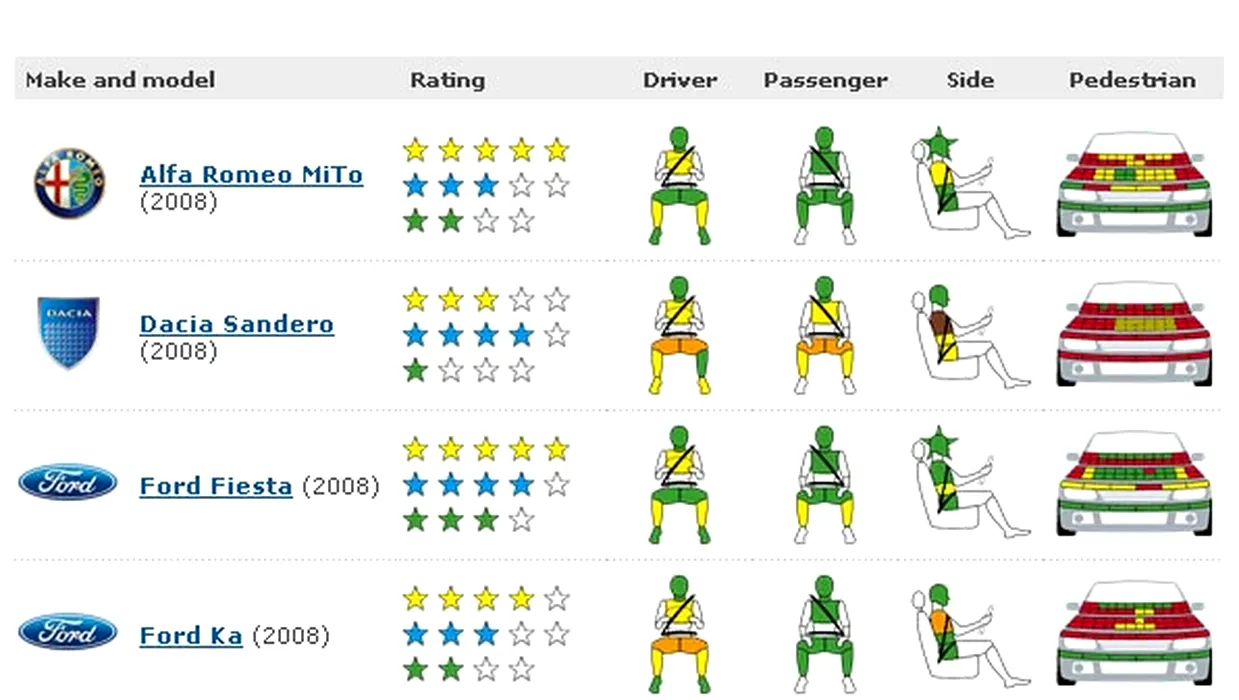
Task: Open the Dacia Sandero link
Action: pyautogui.click(x=236, y=324)
